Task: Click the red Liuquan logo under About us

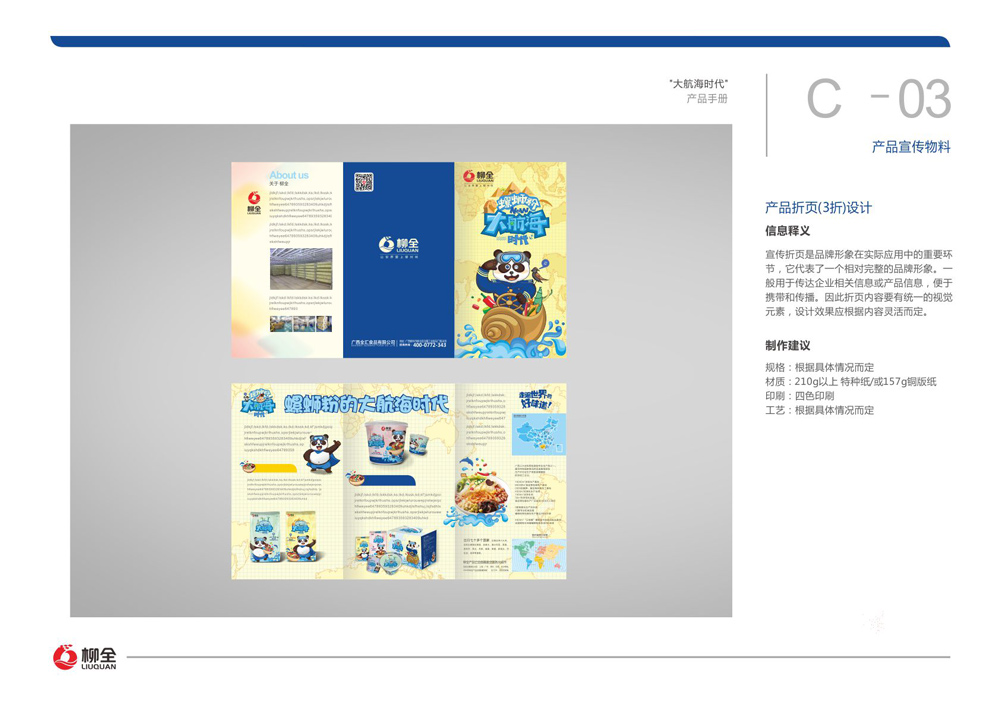Action: (x=252, y=203)
